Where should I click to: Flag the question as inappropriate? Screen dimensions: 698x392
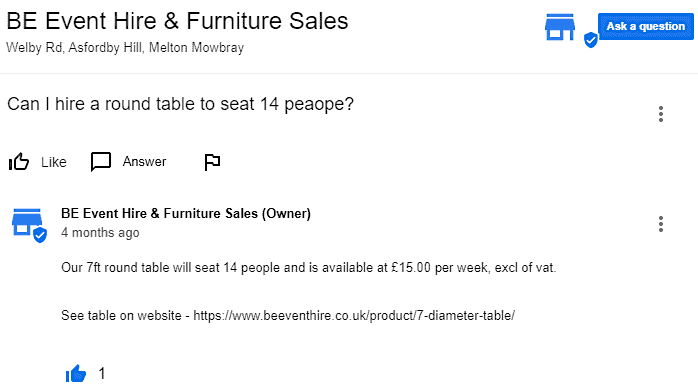click(212, 162)
